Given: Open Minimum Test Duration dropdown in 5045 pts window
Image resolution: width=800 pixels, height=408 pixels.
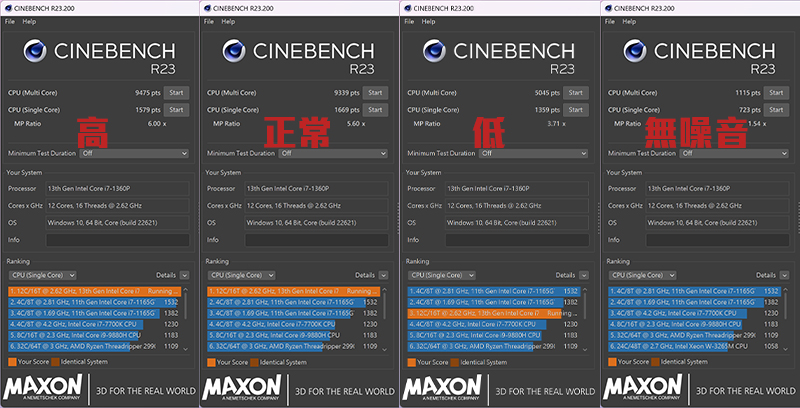Looking at the screenshot, I should pyautogui.click(x=534, y=153).
